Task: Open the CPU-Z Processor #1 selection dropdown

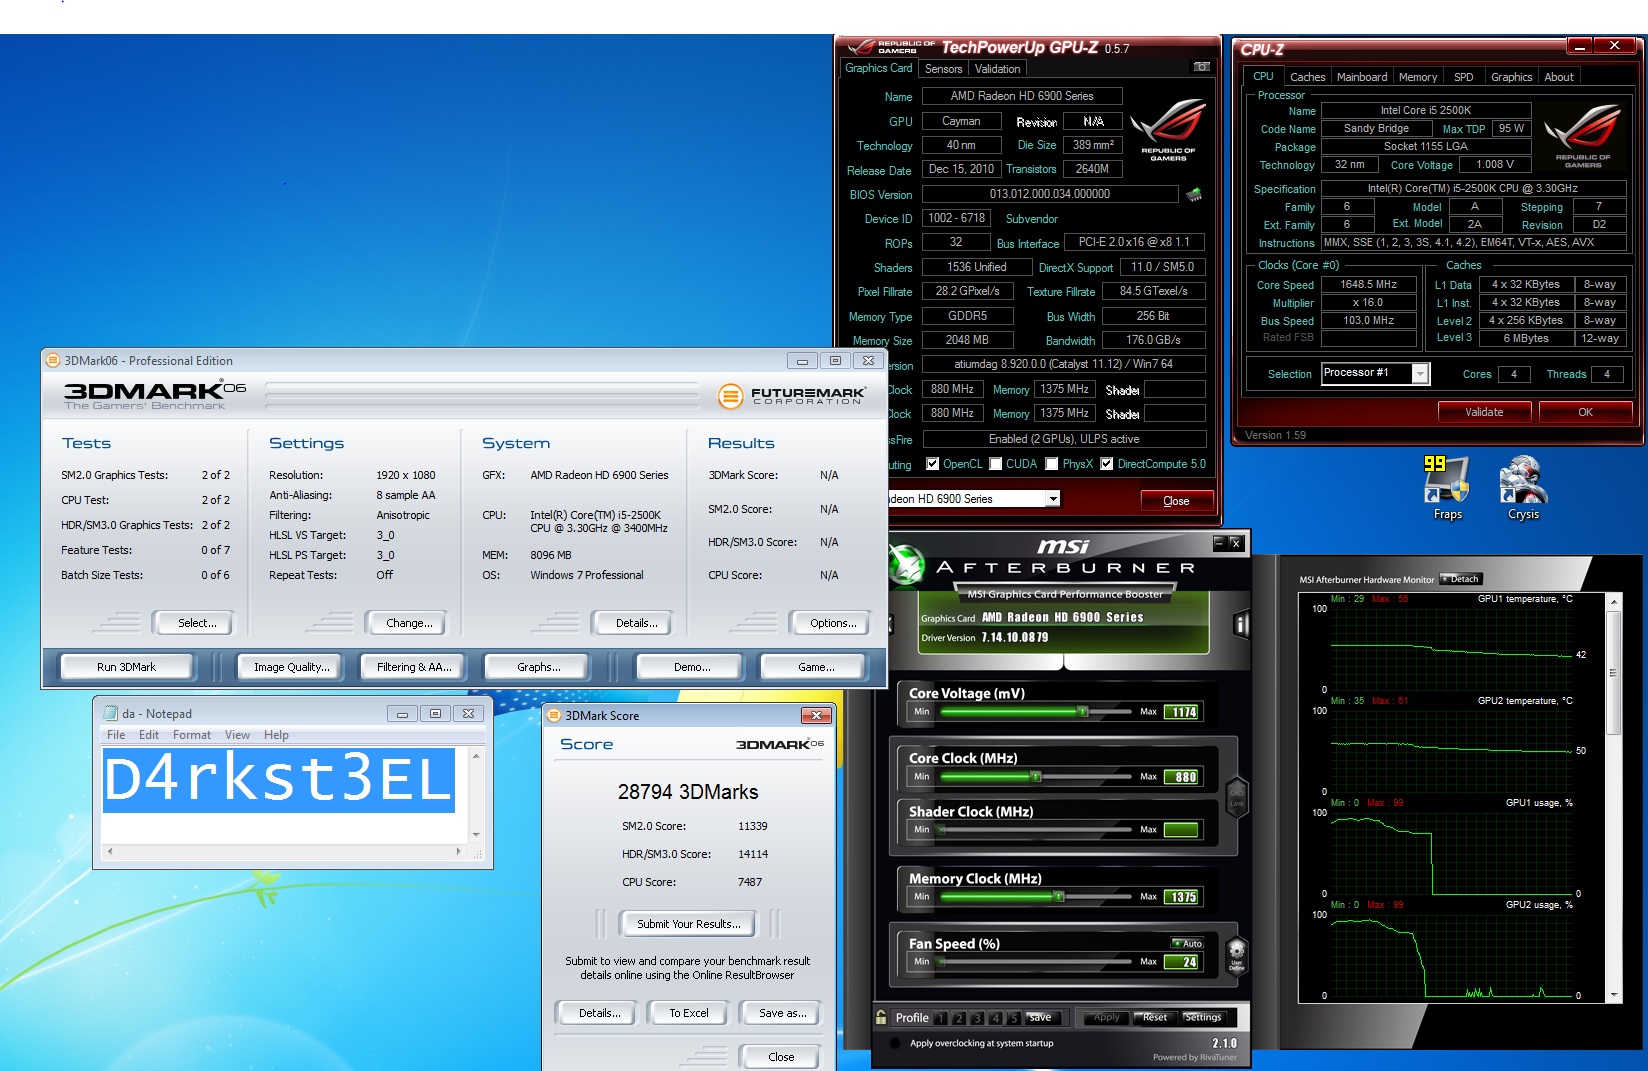Action: tap(1420, 373)
